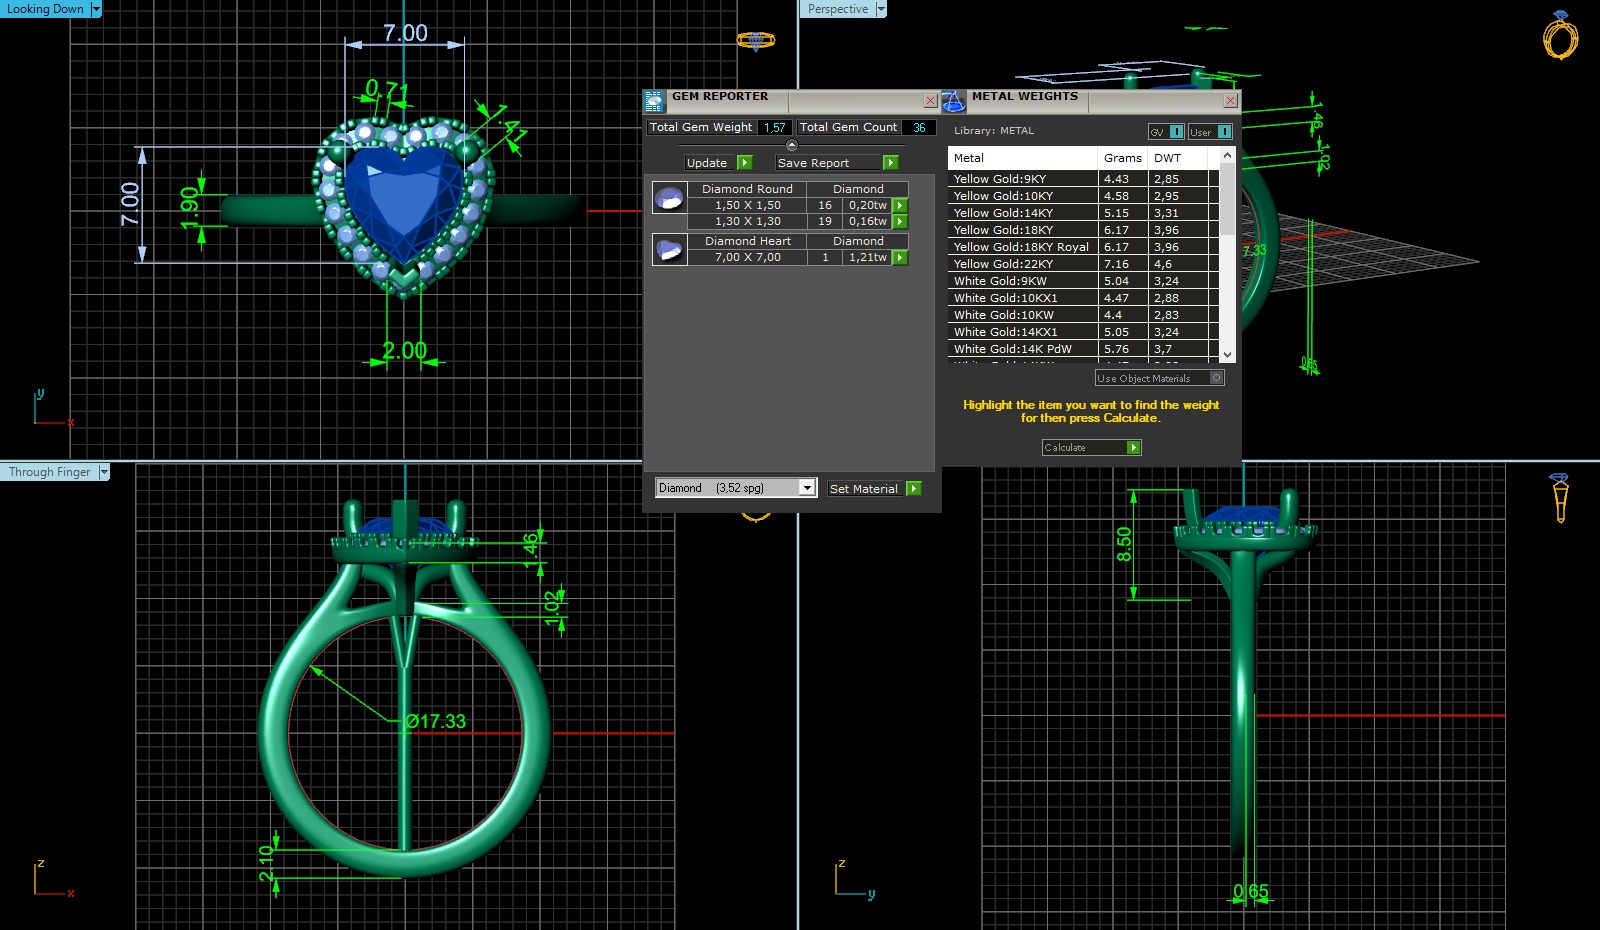Click the Diamond Round header cell
Image resolution: width=1600 pixels, height=930 pixels.
pyautogui.click(x=748, y=189)
